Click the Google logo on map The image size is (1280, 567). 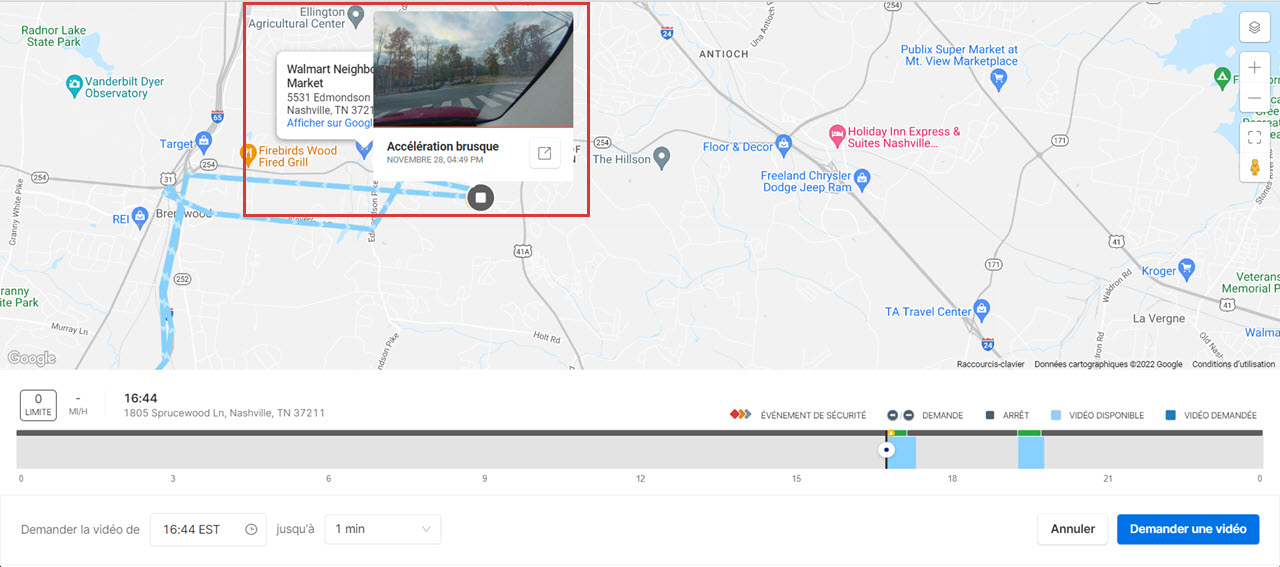[x=32, y=358]
